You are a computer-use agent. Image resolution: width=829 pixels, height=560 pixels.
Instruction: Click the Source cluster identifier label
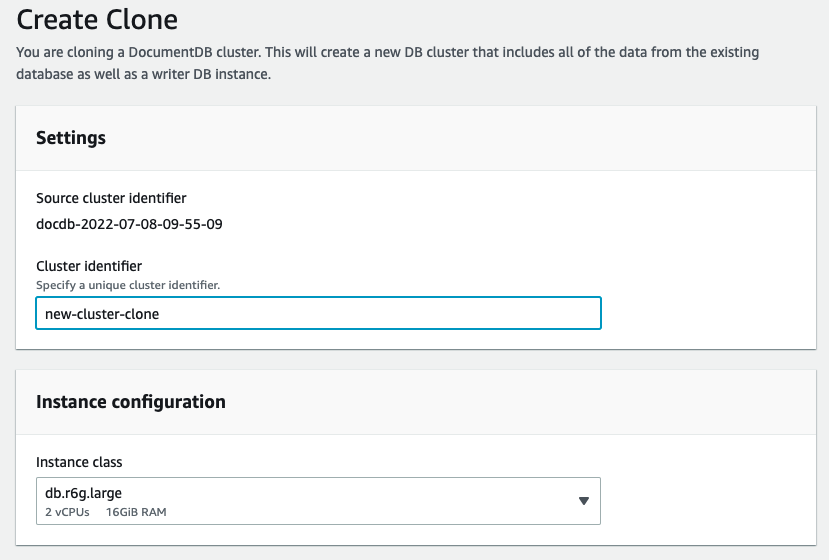click(x=111, y=198)
